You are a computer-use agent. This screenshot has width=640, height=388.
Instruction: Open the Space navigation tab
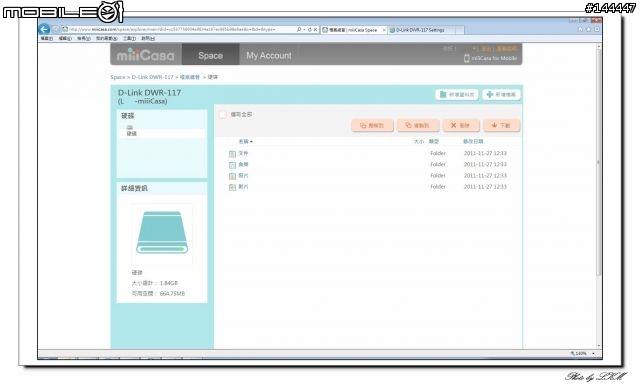click(x=210, y=55)
